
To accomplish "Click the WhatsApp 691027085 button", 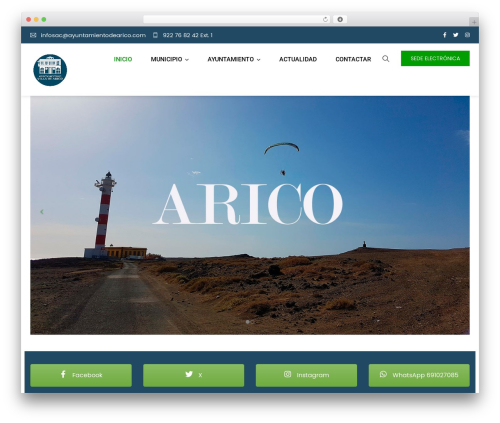I will (x=419, y=375).
